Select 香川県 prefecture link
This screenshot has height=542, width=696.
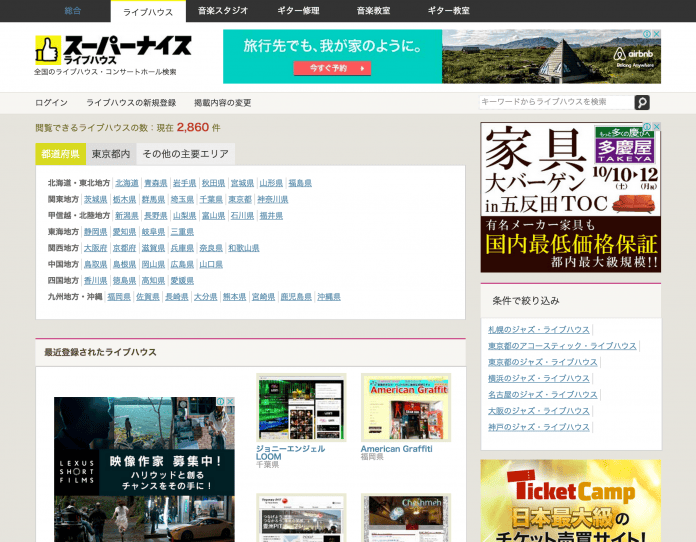click(95, 281)
